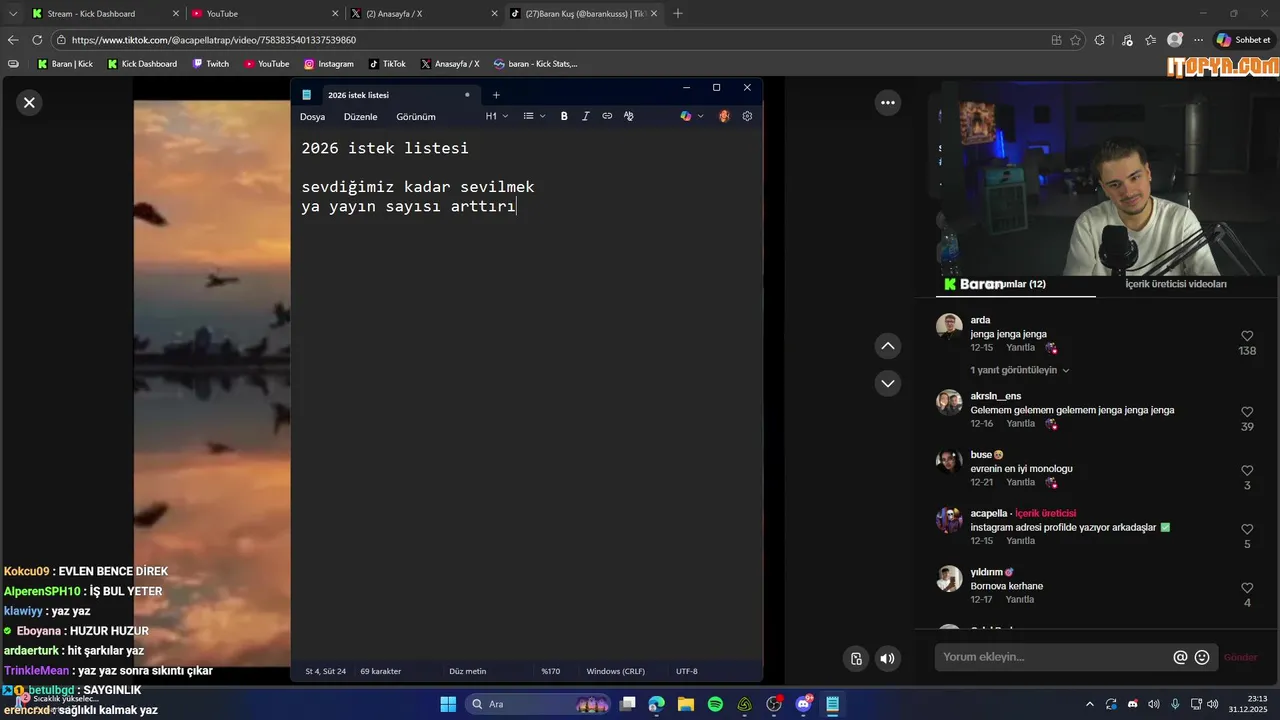Switch to the YouTube browser tab
This screenshot has height=720, width=1280.
265,14
